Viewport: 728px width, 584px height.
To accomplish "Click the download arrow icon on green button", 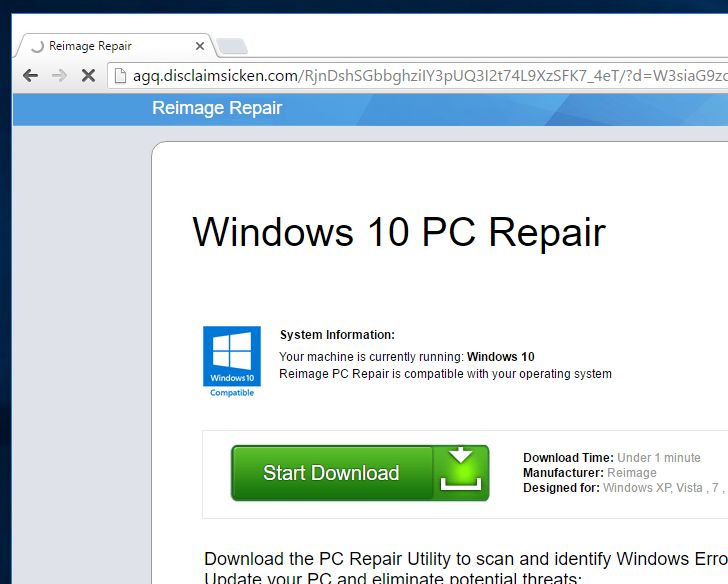I will click(x=461, y=470).
